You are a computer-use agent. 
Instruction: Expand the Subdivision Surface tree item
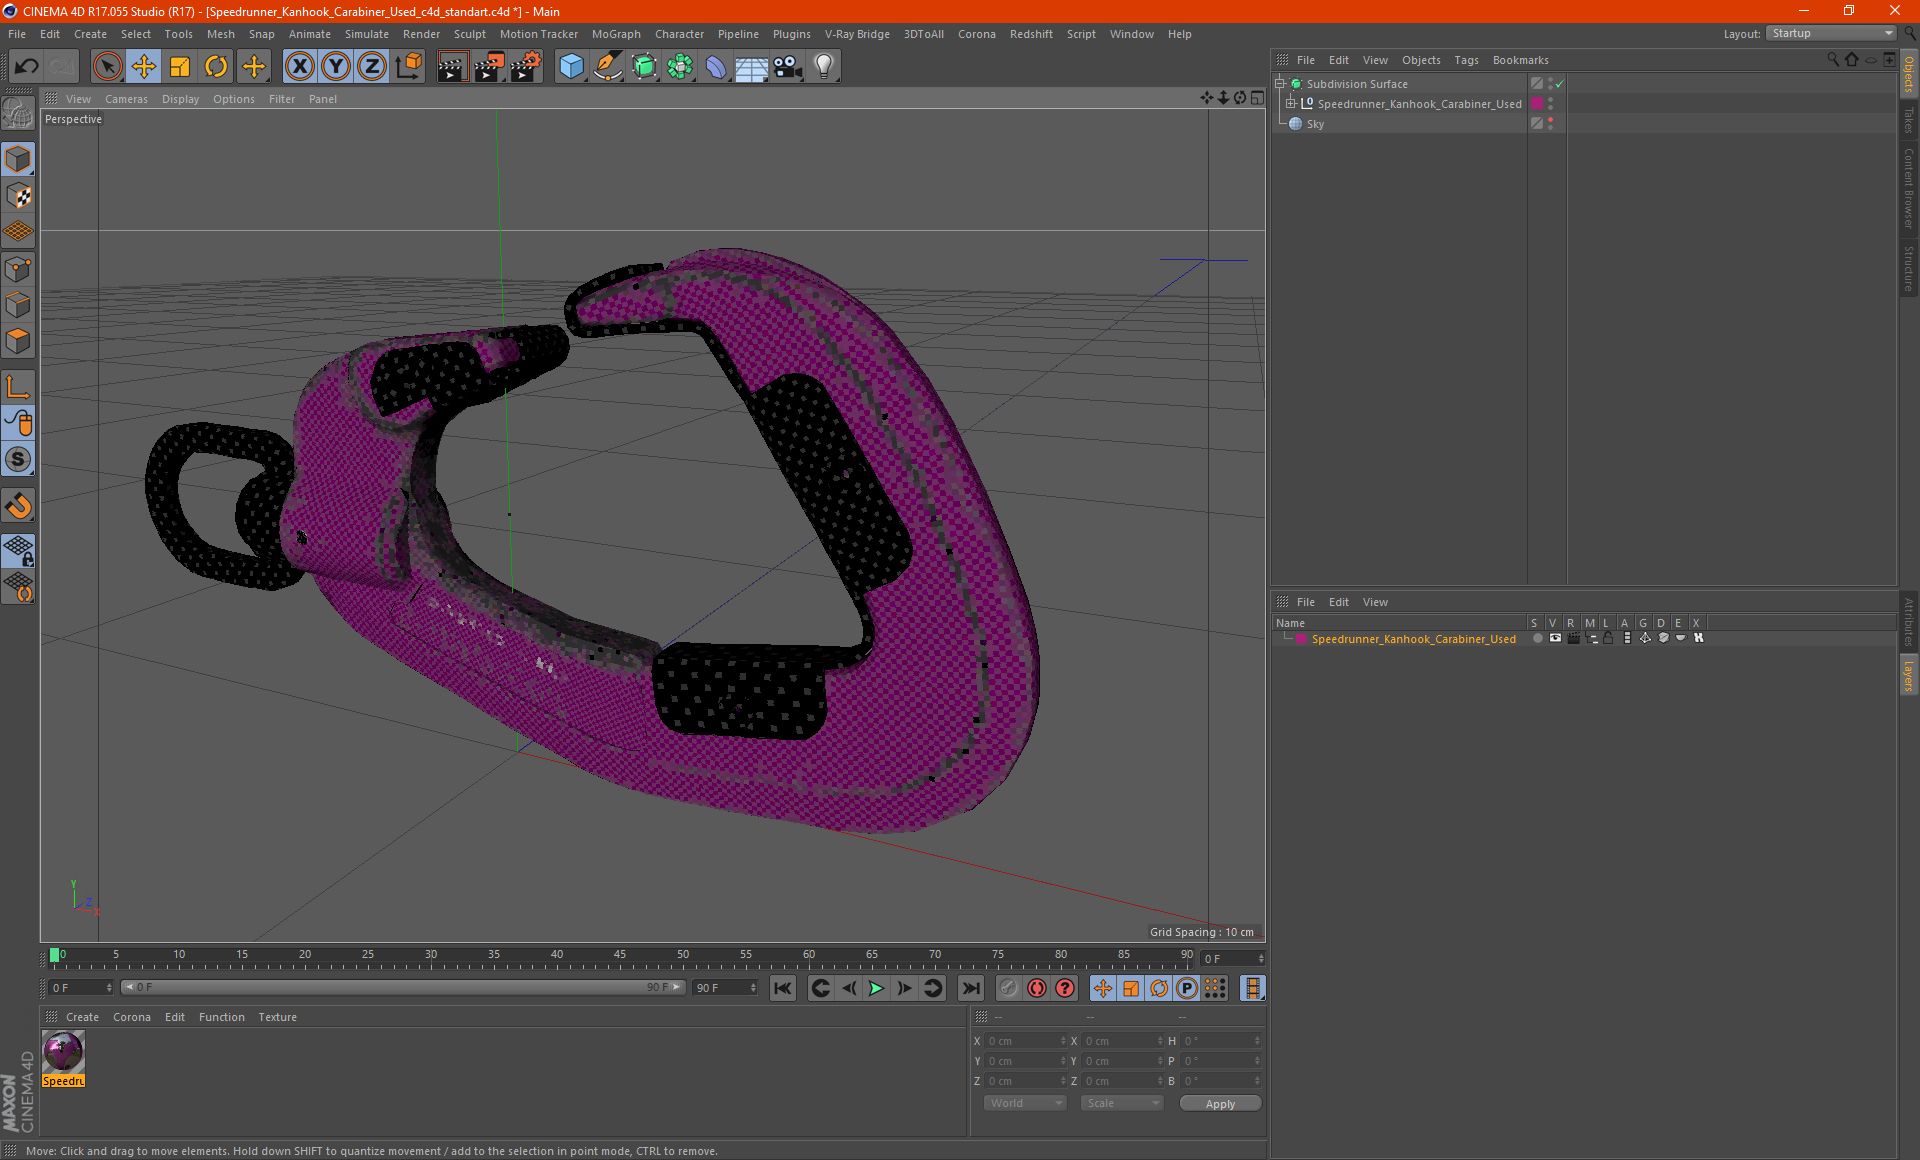click(1279, 84)
